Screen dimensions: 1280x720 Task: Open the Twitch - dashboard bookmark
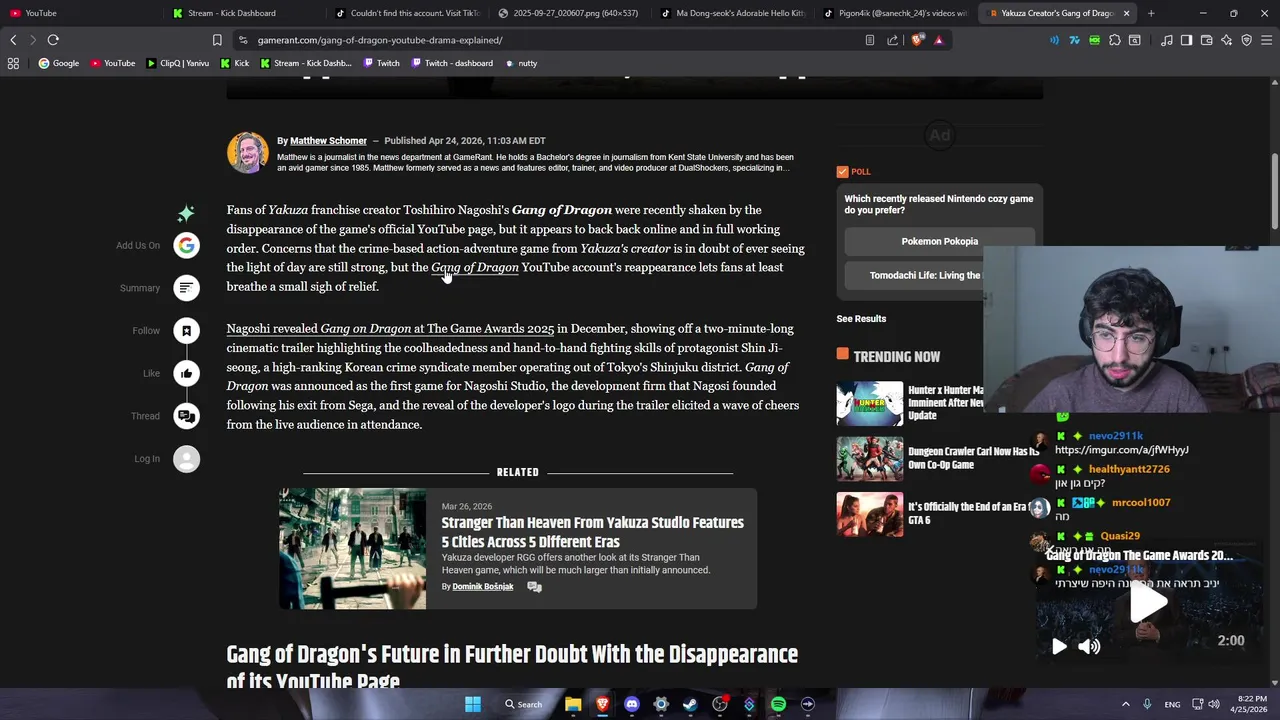point(451,63)
